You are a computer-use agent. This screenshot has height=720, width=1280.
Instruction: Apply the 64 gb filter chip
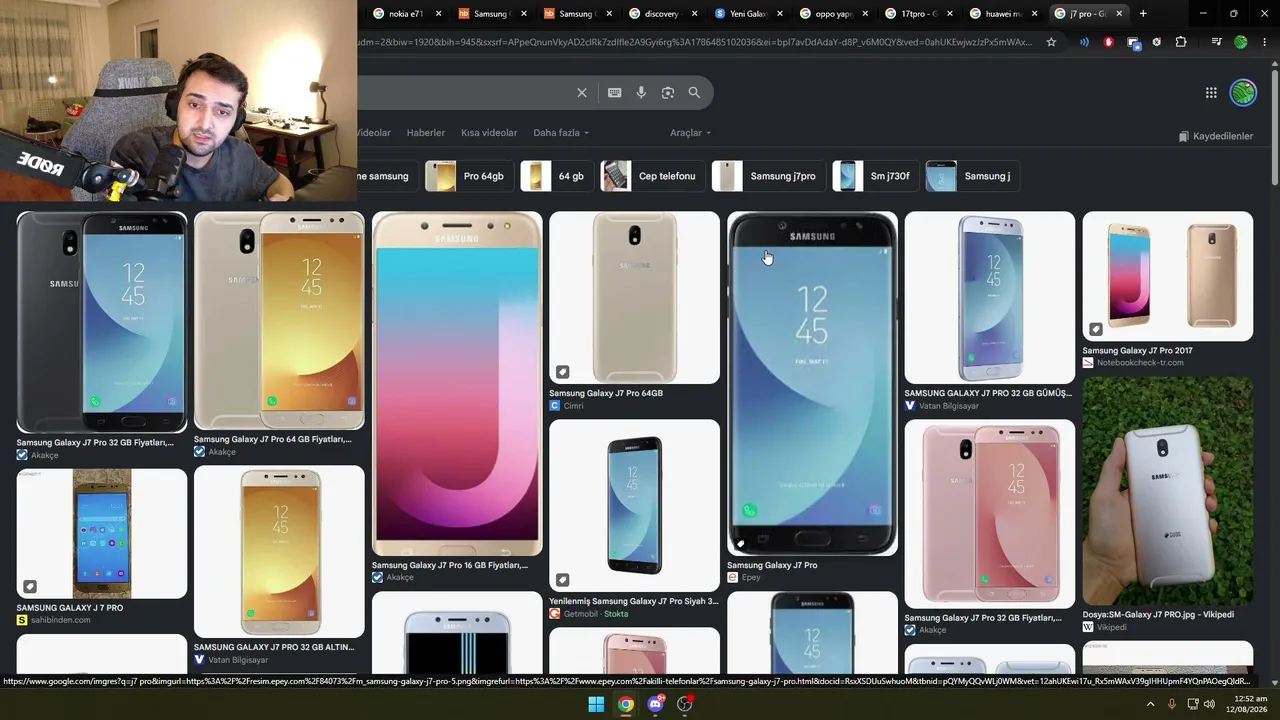coord(557,176)
